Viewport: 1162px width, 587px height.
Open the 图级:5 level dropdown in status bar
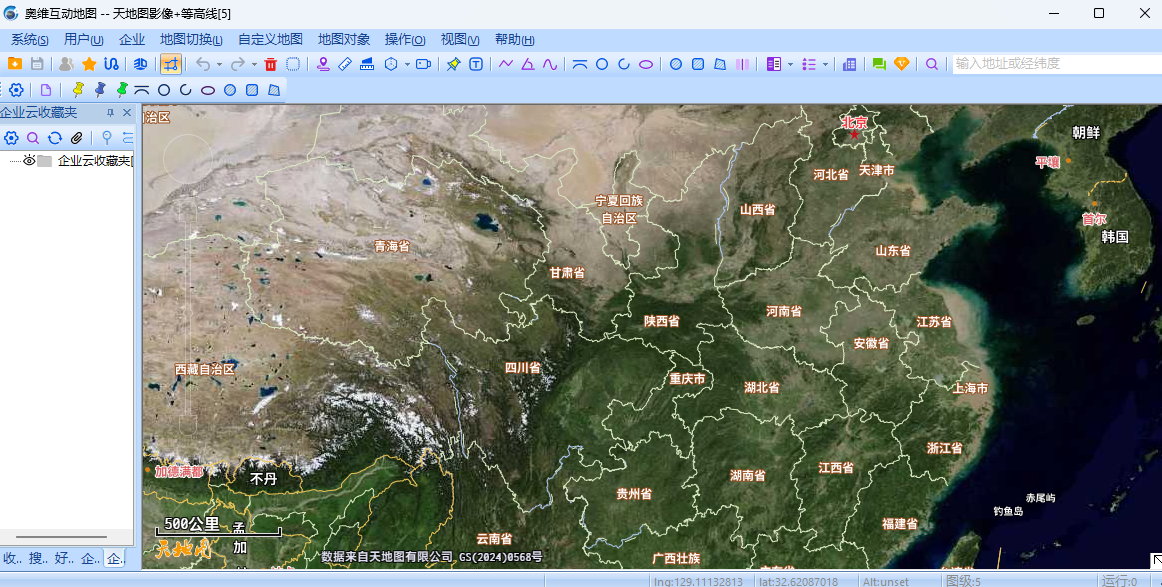click(963, 579)
